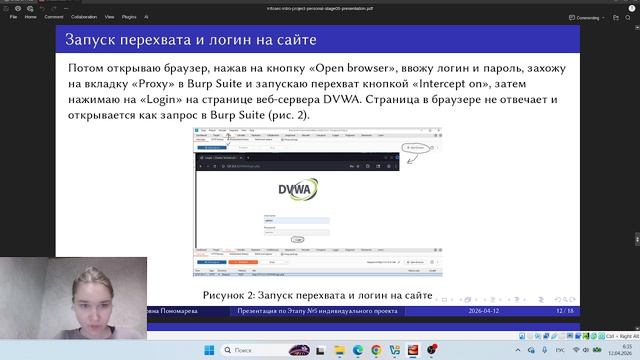Viewport: 640px width, 360px height.
Task: Click the embedded Burp Suite screenshot figure
Action: click(x=318, y=202)
